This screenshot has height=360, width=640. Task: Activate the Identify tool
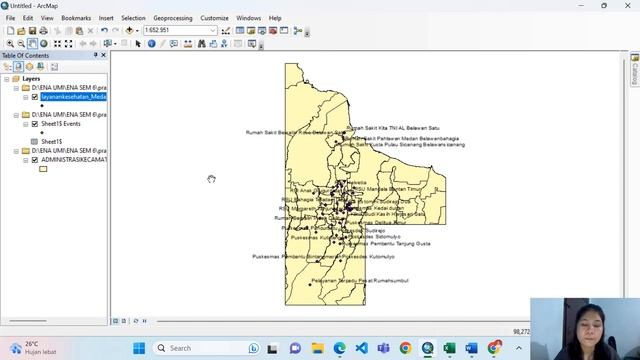151,44
